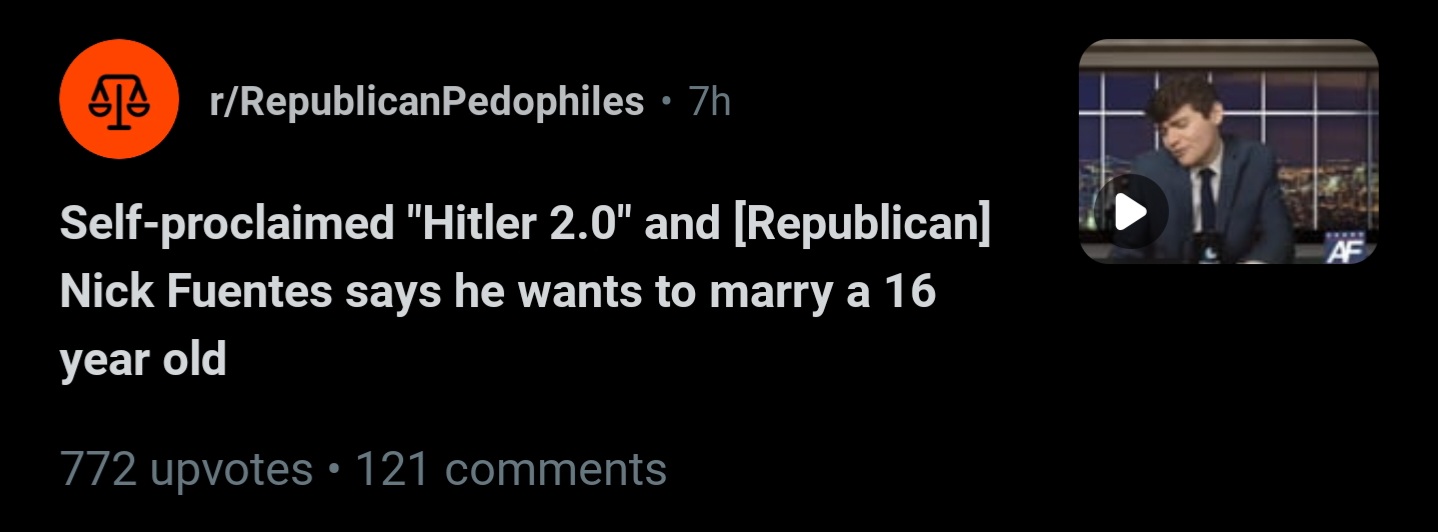The width and height of the screenshot is (1438, 532).
Task: Click the "772 upvotes" count
Action: tap(186, 469)
